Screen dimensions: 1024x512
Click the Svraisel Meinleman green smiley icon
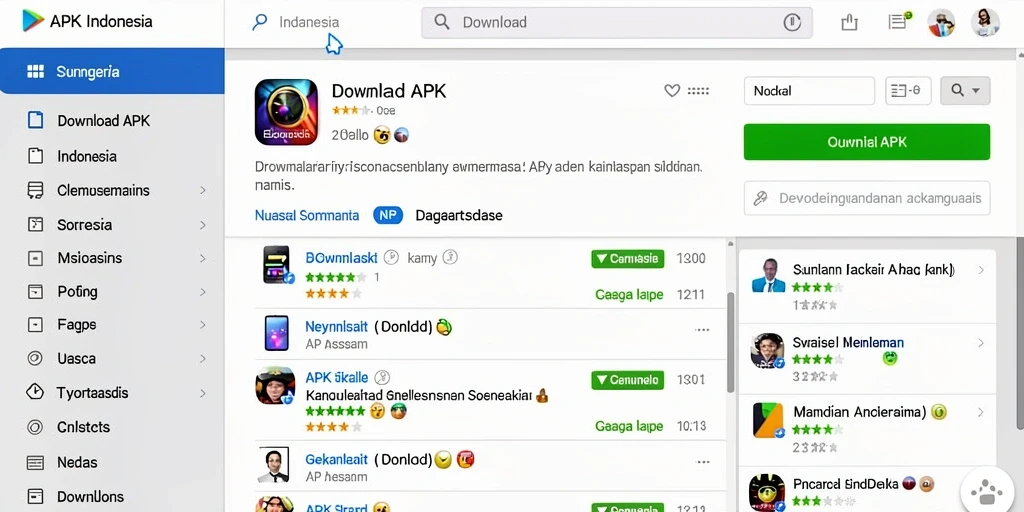point(889,358)
